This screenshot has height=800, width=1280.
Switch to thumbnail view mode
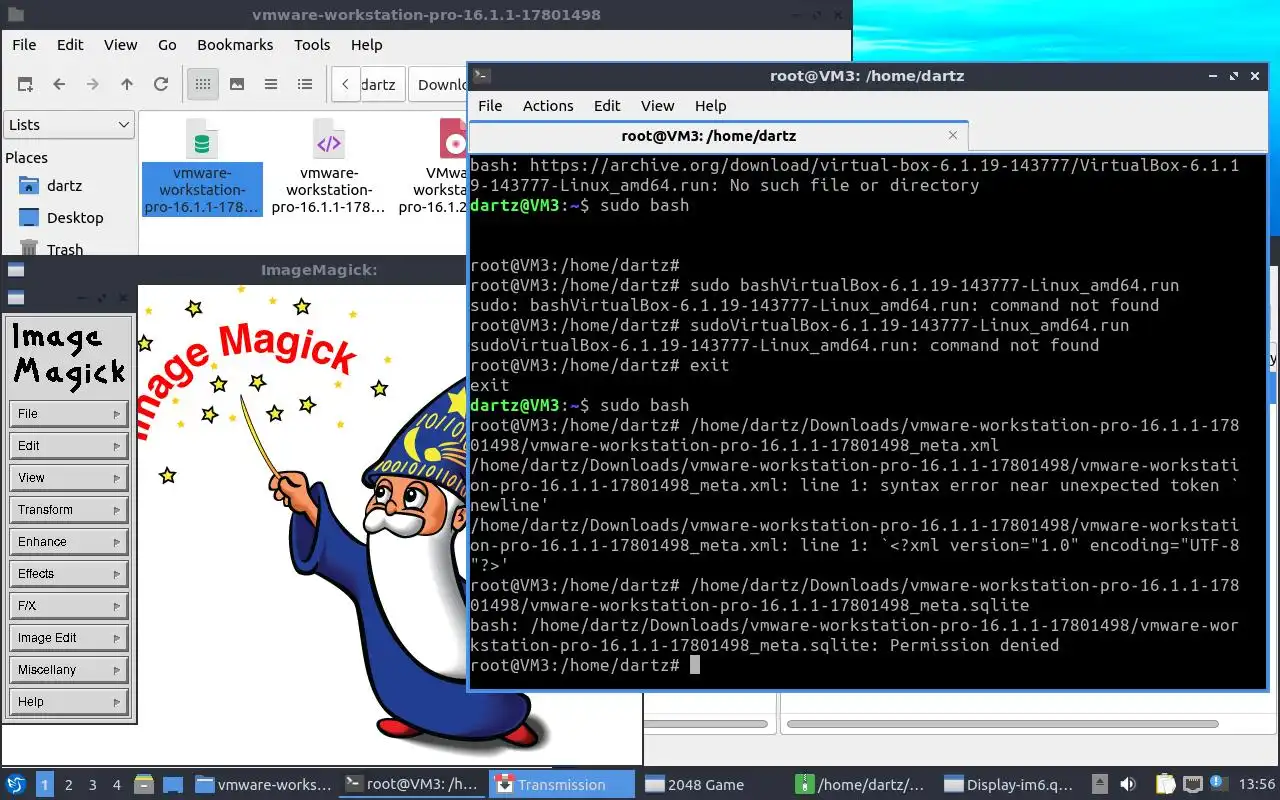click(x=237, y=85)
